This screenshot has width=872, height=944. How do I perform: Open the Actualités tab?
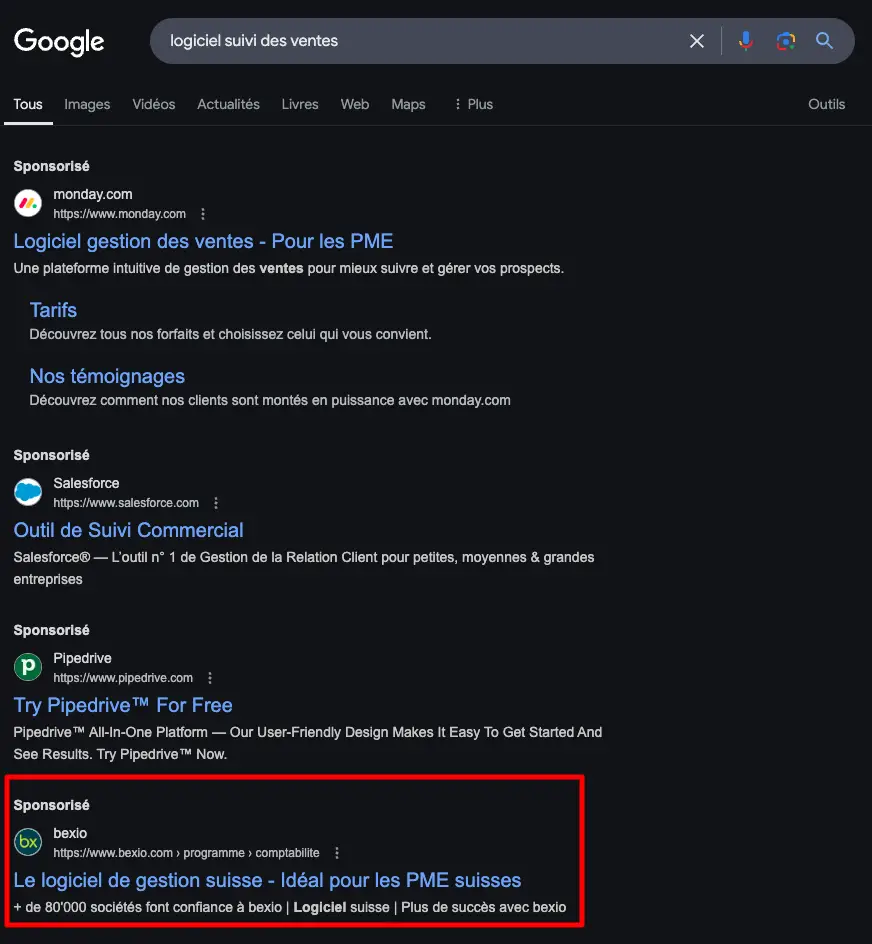pyautogui.click(x=228, y=104)
